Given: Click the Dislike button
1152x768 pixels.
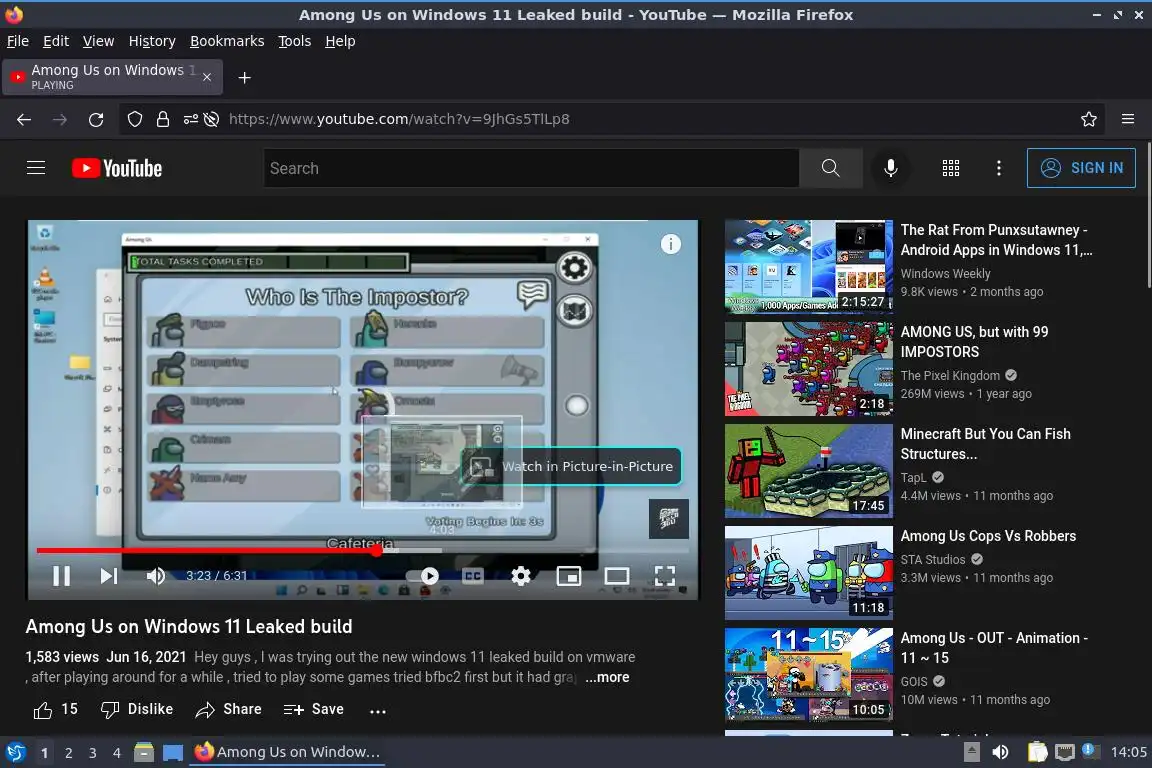Looking at the screenshot, I should click(137, 709).
